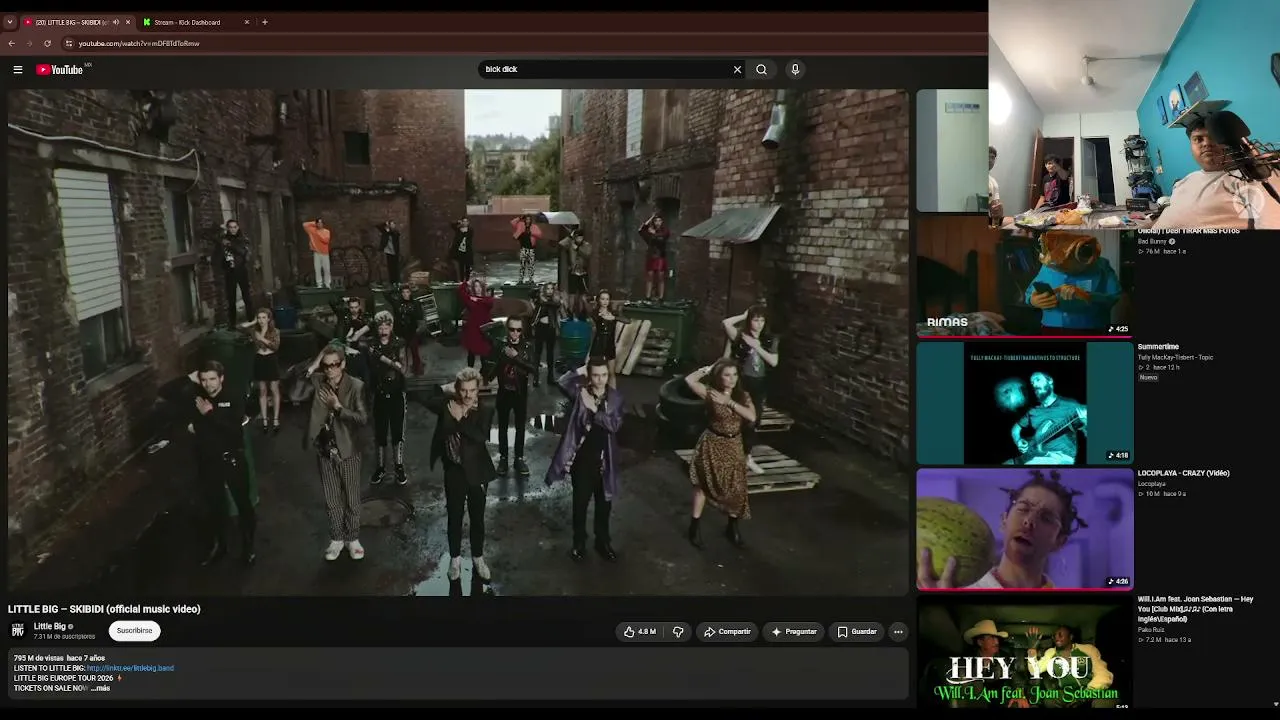Open the Summertime video thumbnail
Image resolution: width=1280 pixels, height=720 pixels.
[x=1025, y=403]
